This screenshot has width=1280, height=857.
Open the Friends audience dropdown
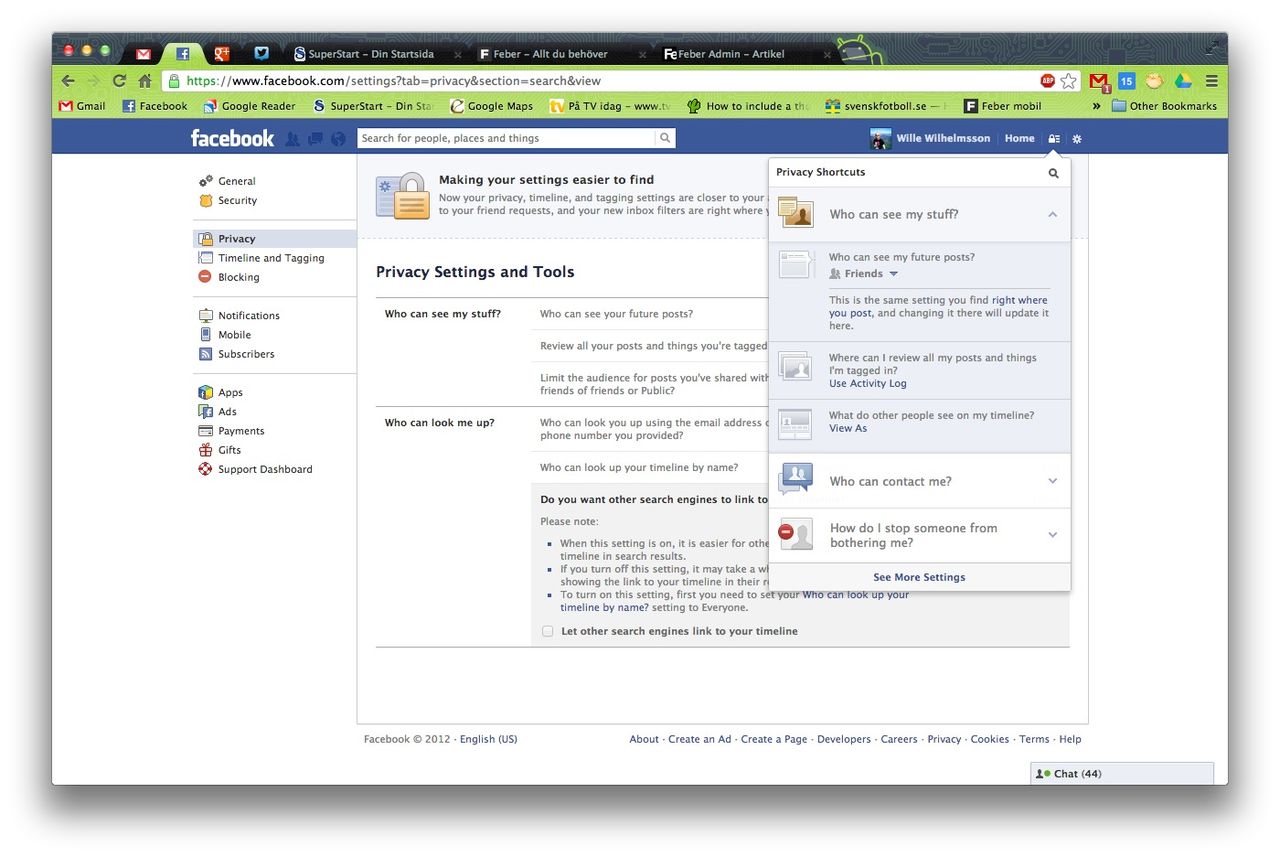coord(864,274)
